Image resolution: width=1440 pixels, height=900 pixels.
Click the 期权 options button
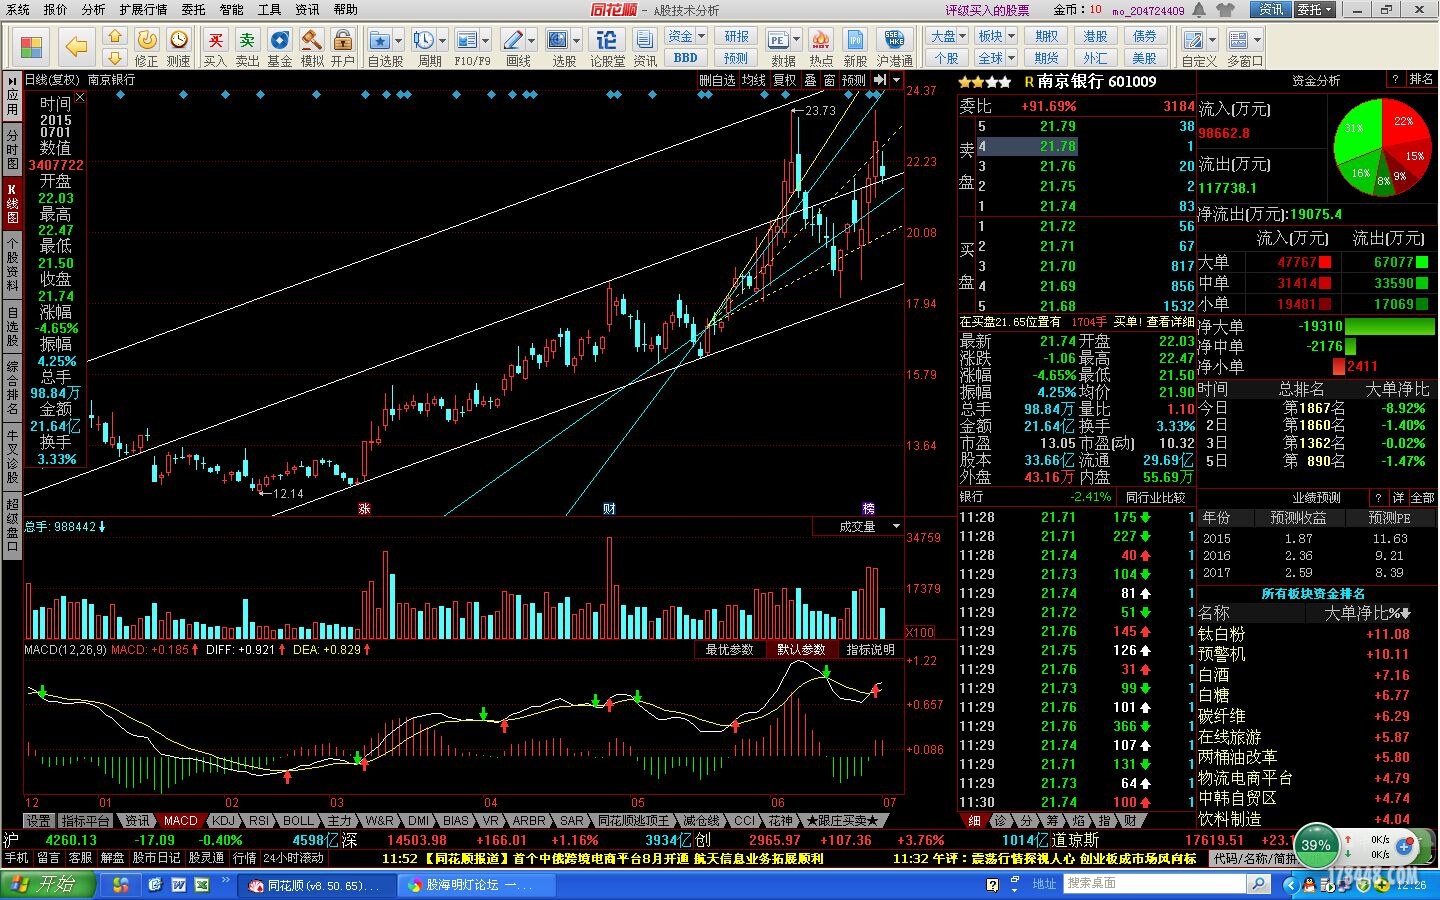tap(1047, 36)
